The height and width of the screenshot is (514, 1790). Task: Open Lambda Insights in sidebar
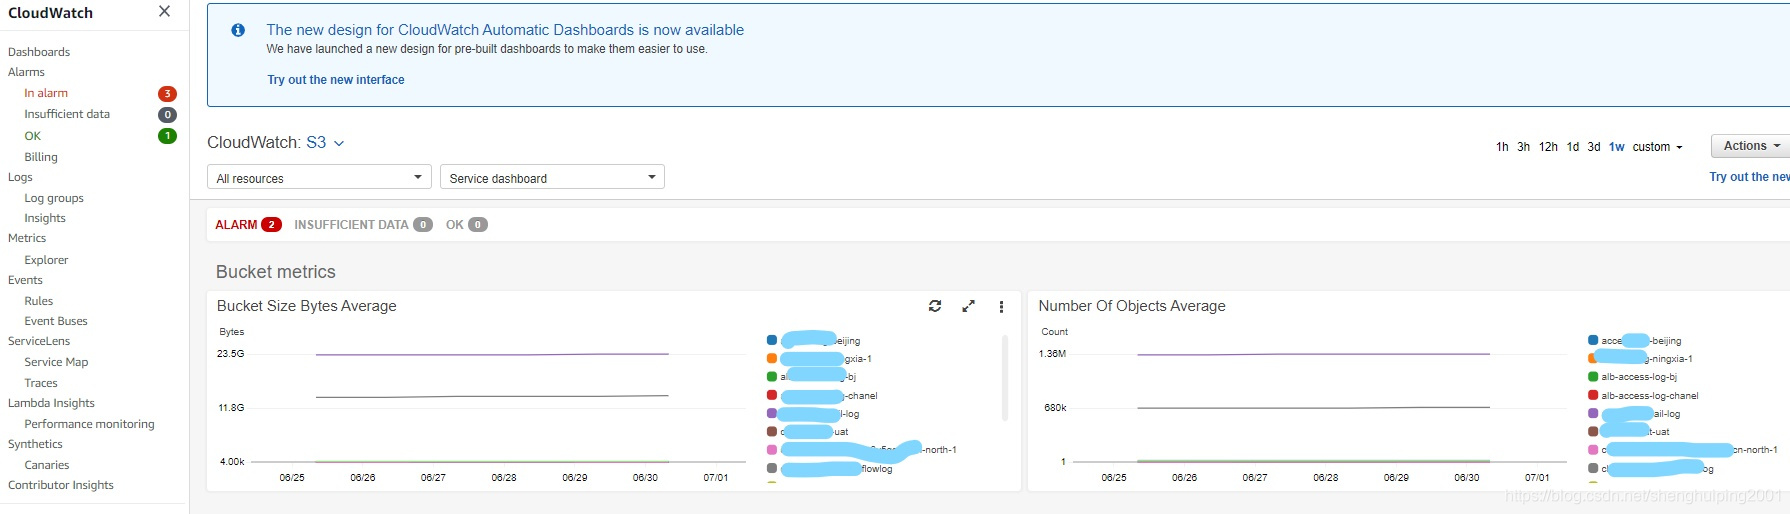pos(51,403)
